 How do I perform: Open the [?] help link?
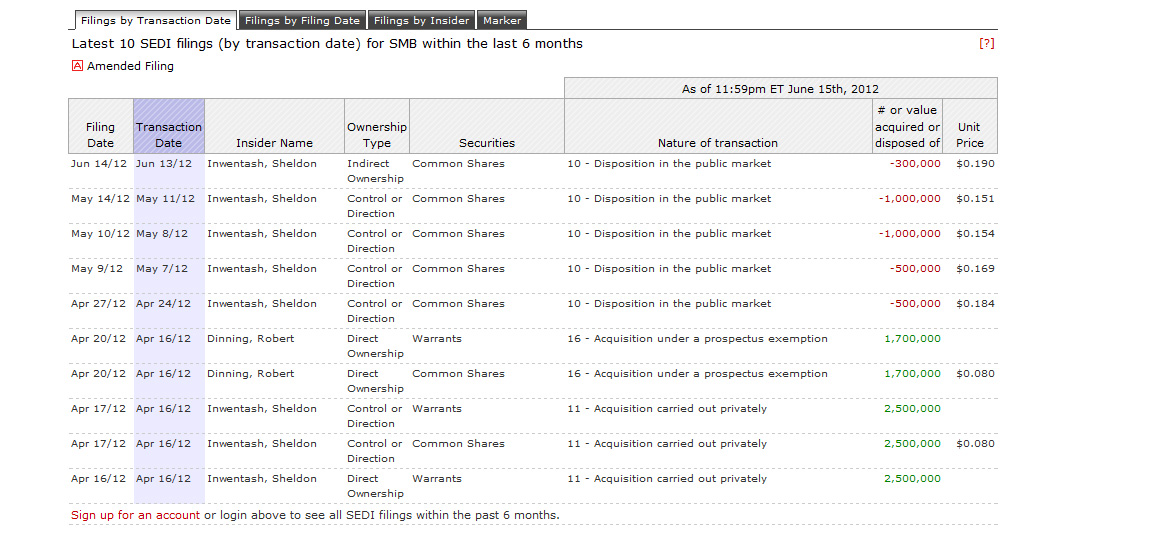[x=986, y=44]
